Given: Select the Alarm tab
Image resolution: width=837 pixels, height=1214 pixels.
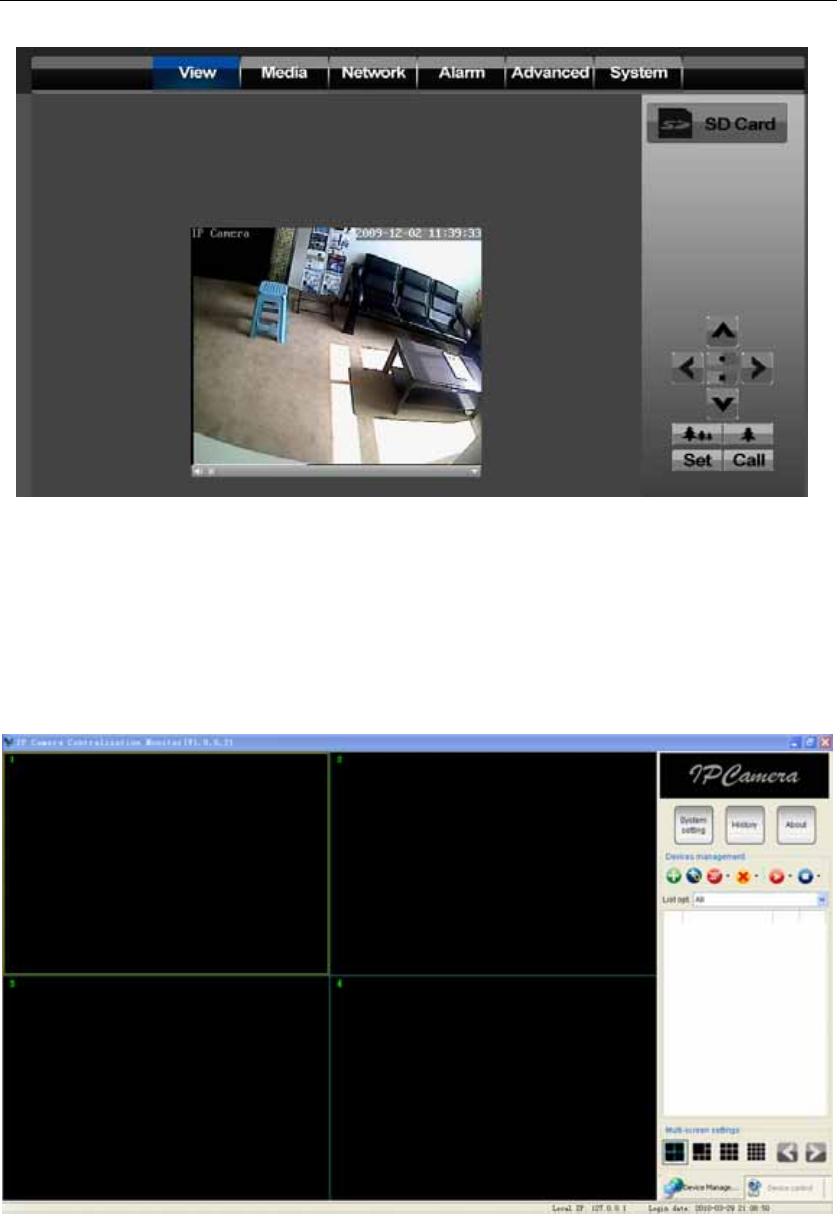Looking at the screenshot, I should click(461, 73).
